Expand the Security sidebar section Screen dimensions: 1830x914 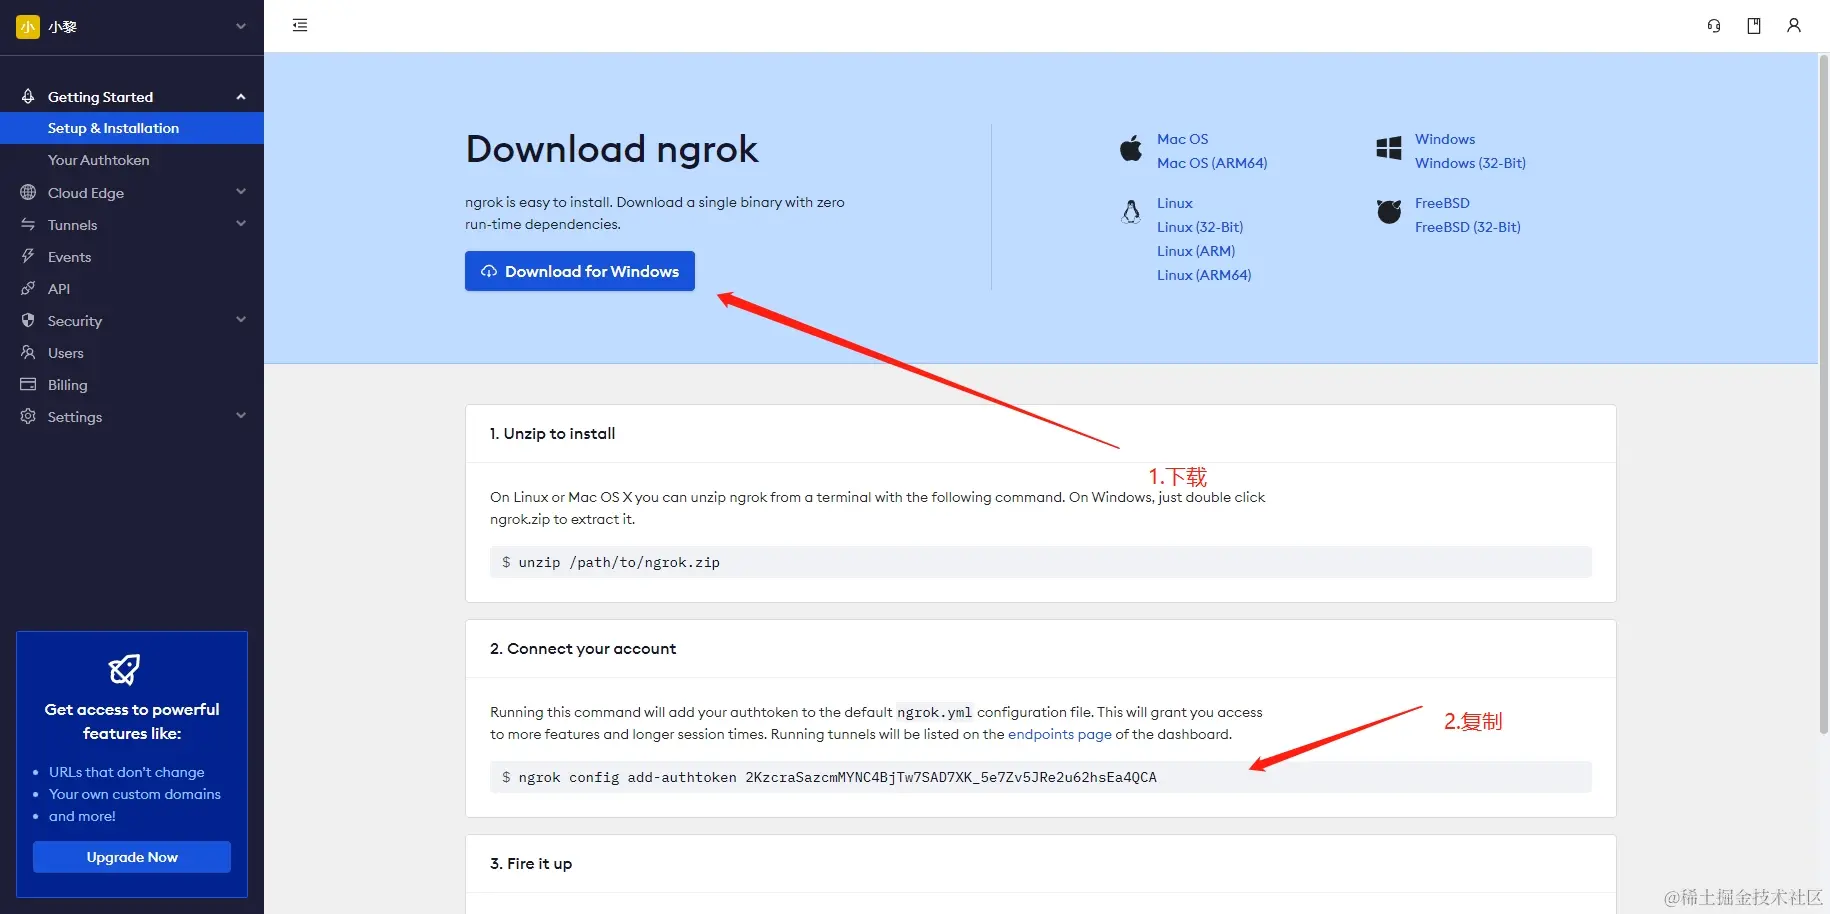[x=132, y=320]
